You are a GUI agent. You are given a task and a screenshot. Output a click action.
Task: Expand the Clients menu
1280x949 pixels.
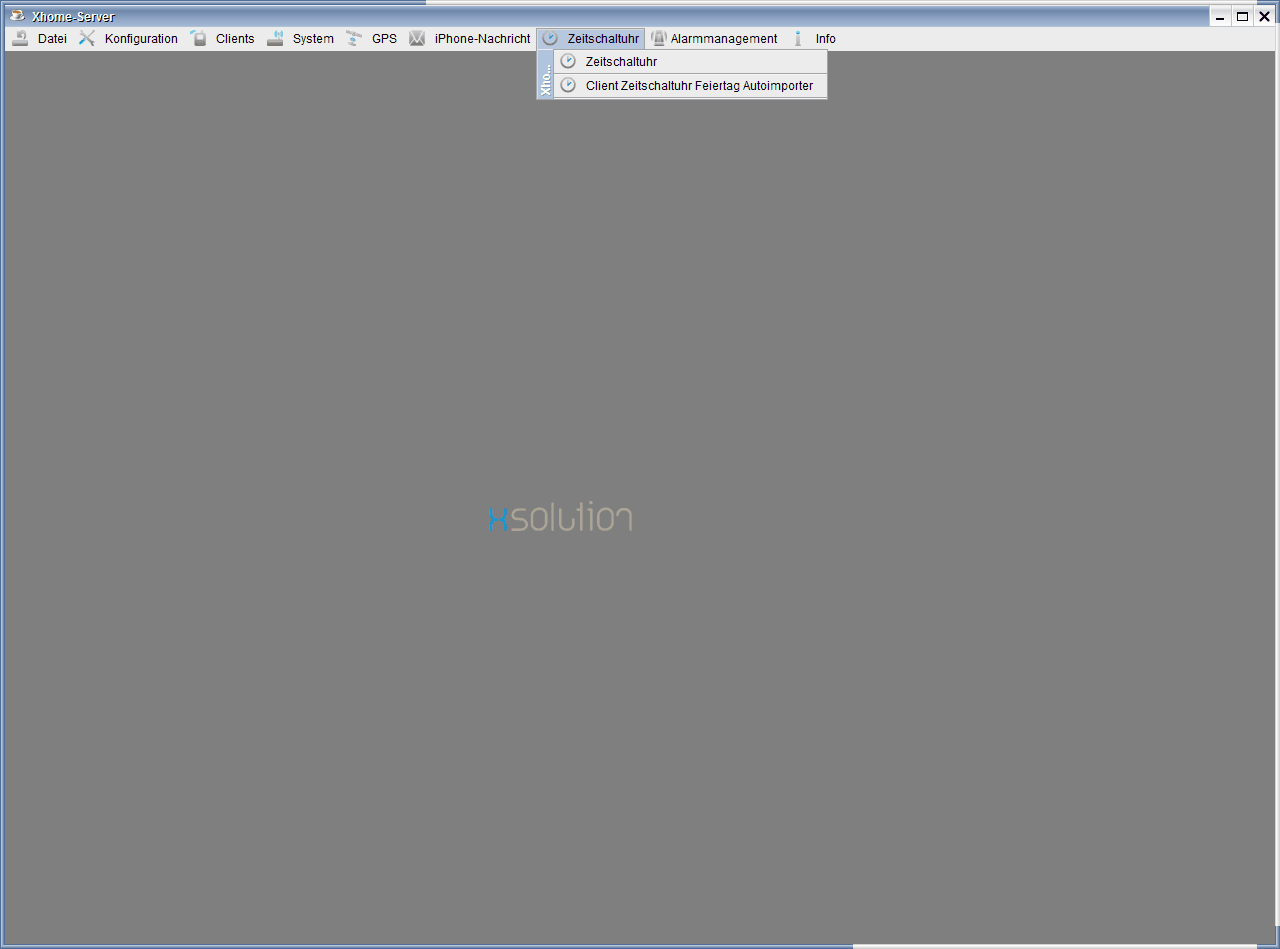(x=235, y=39)
